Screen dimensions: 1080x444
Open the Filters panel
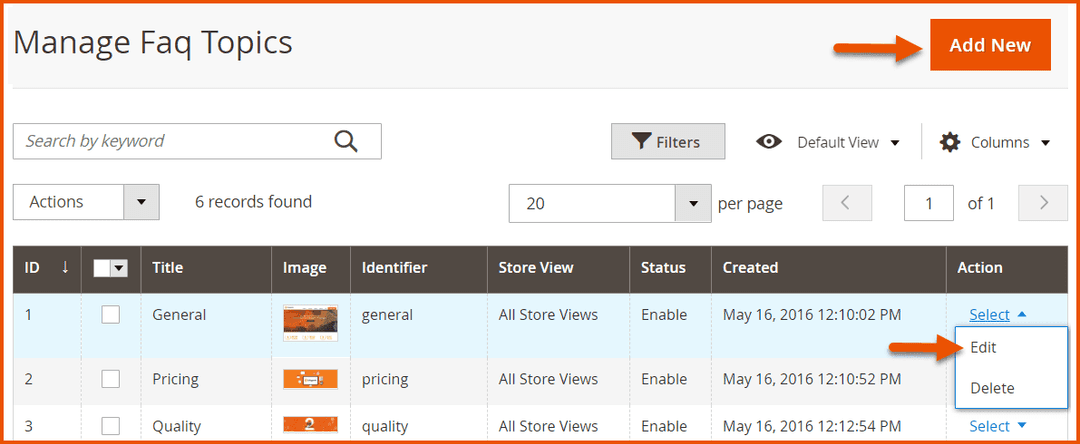(x=668, y=142)
